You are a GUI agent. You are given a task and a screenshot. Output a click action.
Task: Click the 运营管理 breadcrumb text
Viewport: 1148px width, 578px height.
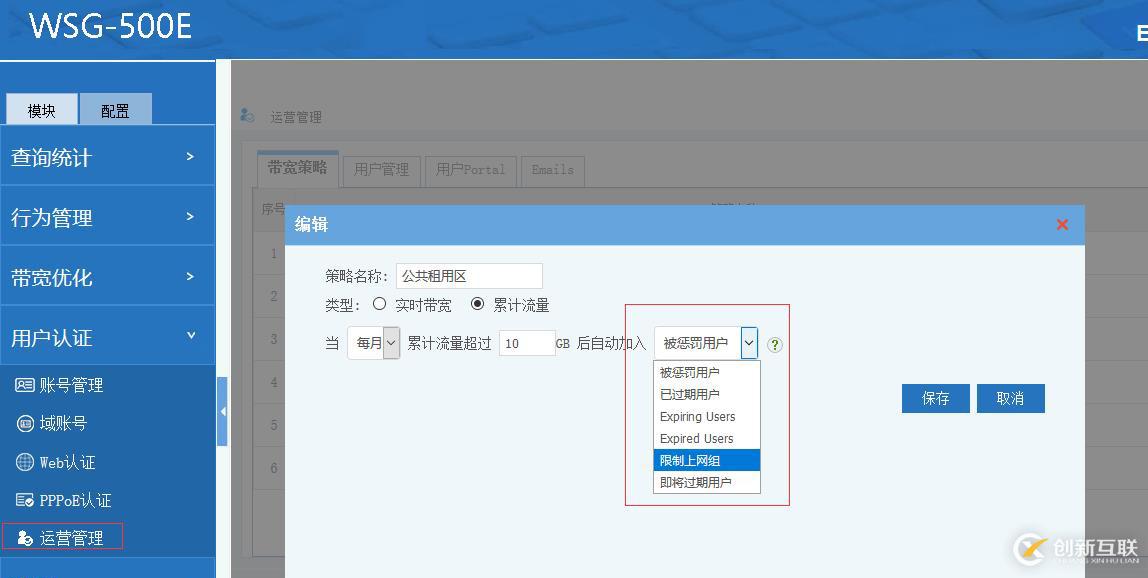pos(296,116)
